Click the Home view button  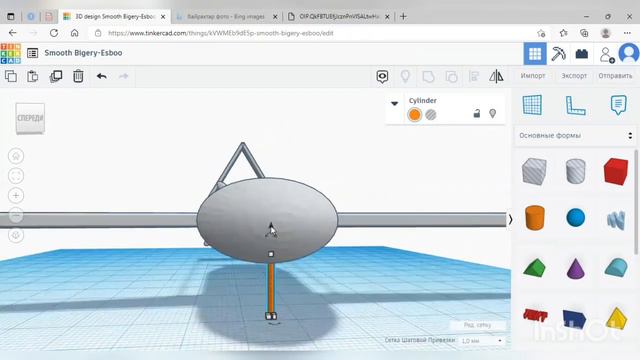(x=16, y=156)
